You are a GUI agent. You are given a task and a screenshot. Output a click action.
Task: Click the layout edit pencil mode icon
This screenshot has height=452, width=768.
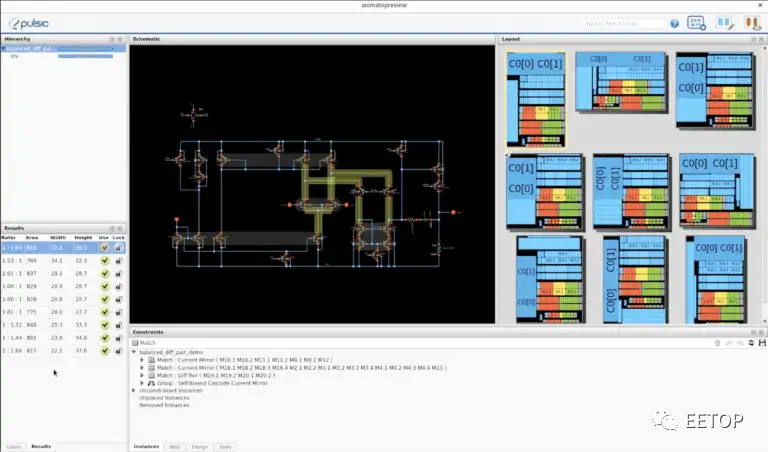[725, 23]
